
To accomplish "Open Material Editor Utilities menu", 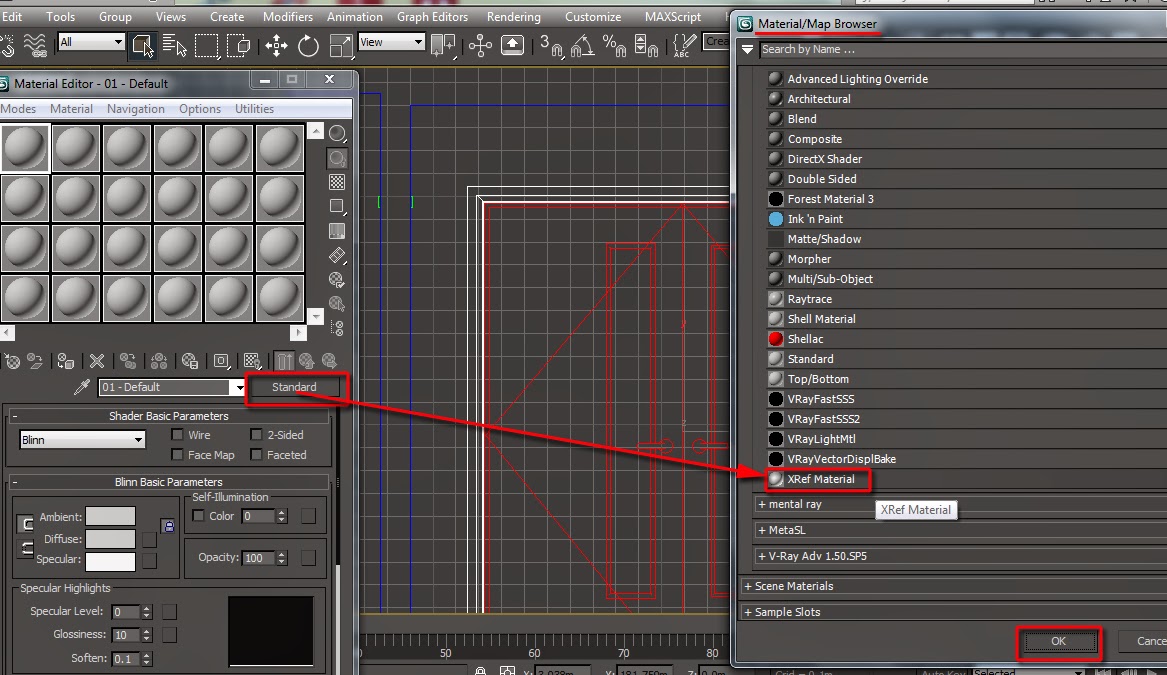I will tap(255, 109).
